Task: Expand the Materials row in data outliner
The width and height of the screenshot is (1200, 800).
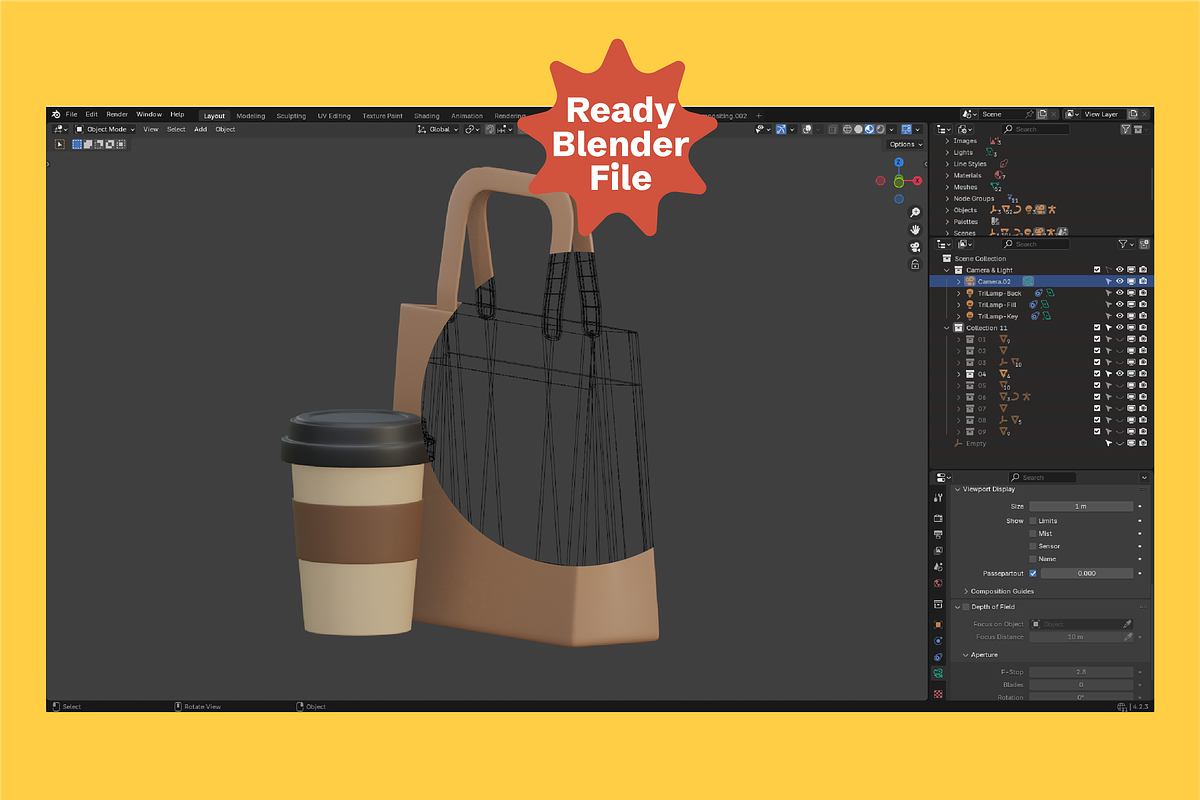Action: tap(947, 175)
